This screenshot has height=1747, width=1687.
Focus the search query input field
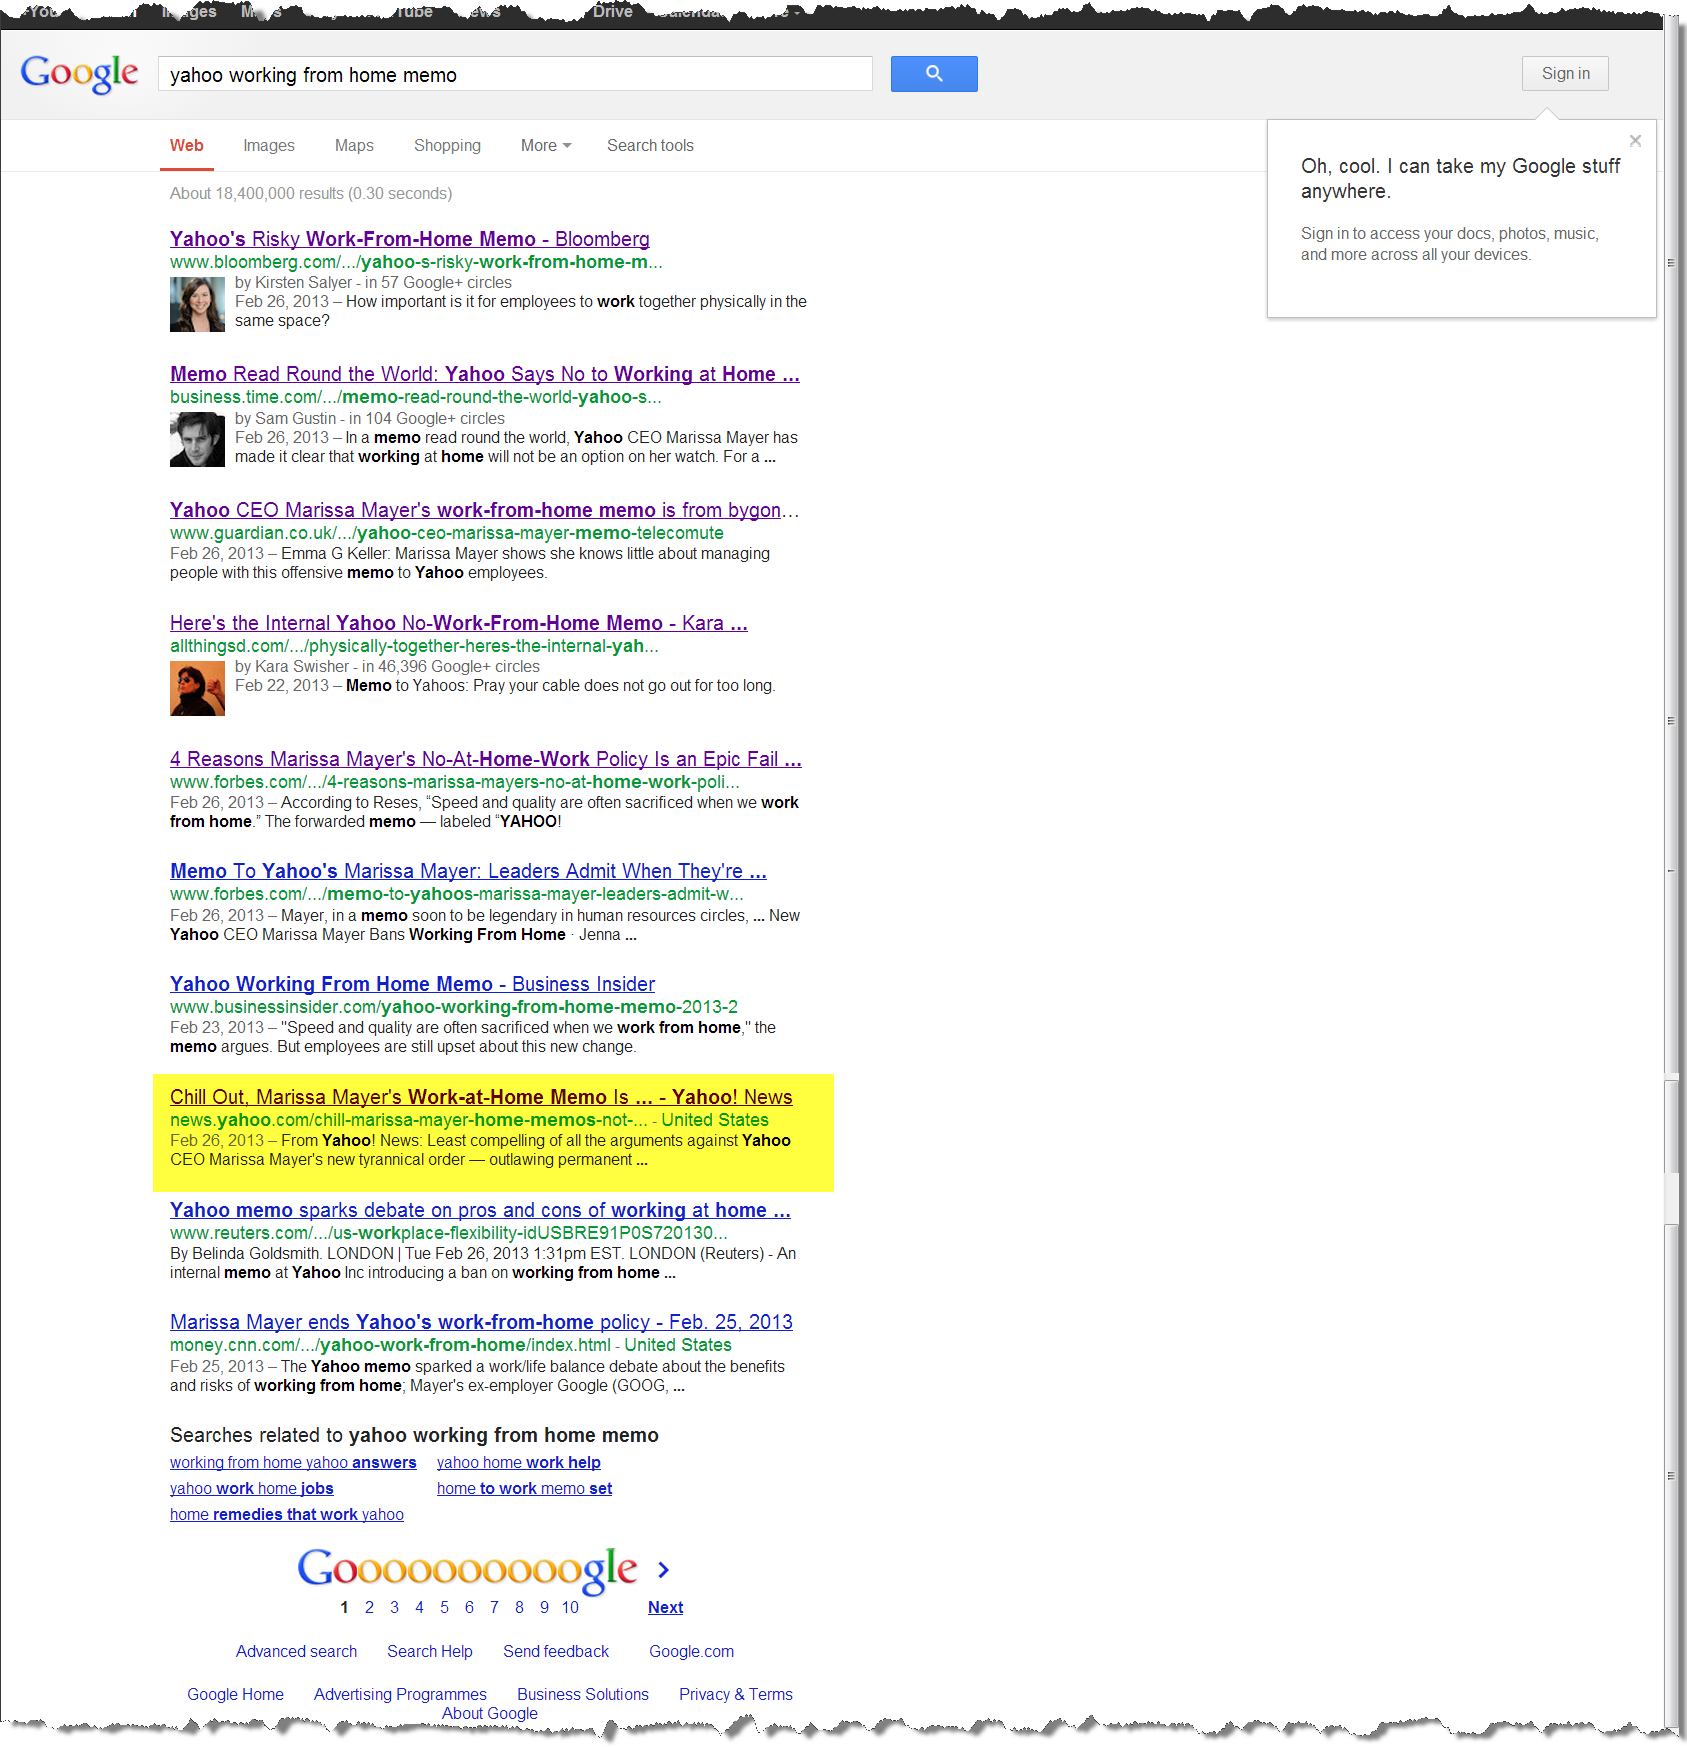(x=515, y=74)
